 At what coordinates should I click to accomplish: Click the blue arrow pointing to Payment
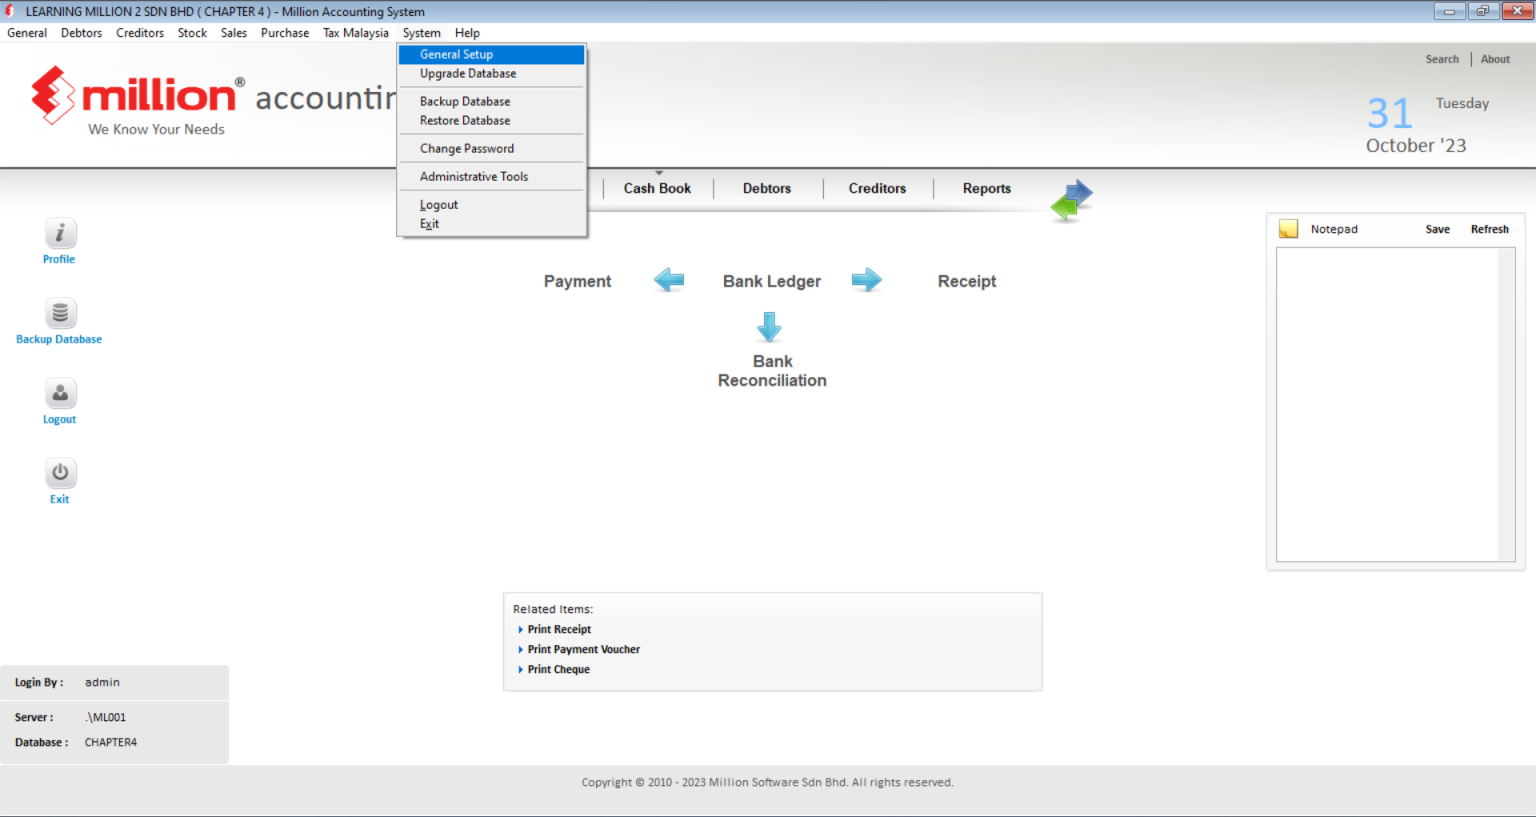tap(669, 280)
